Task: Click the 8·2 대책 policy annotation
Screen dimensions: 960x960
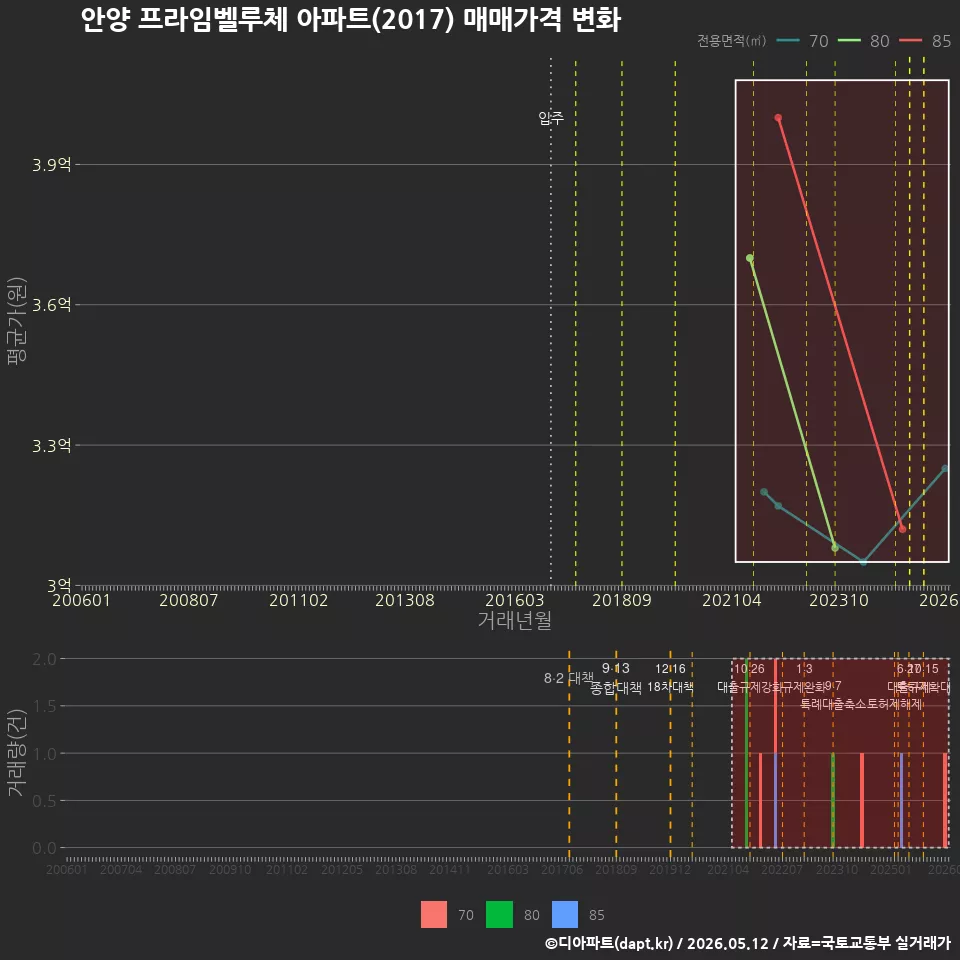Action: click(569, 678)
